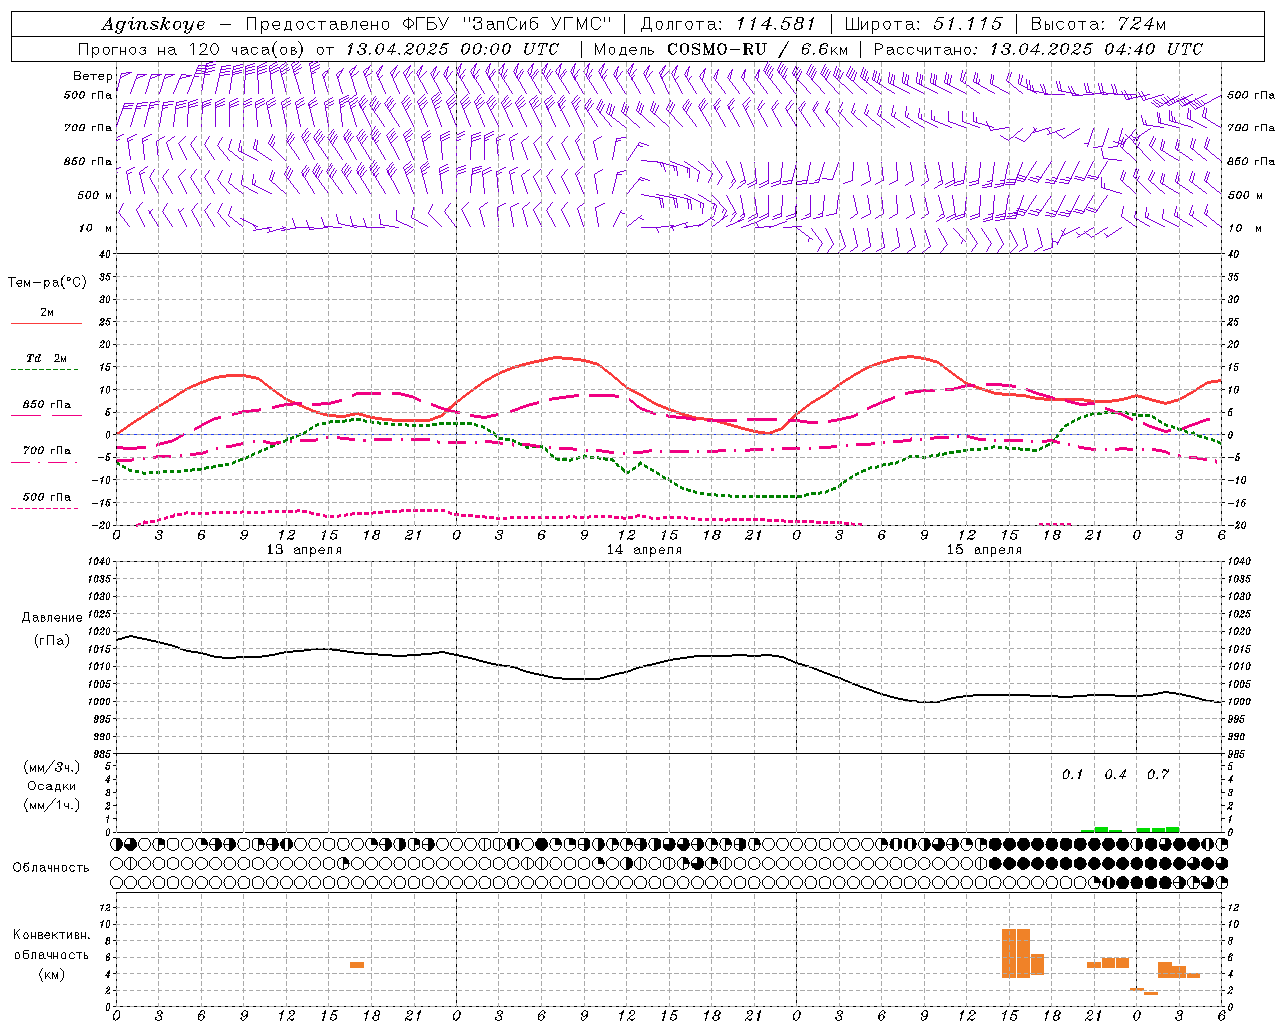1280x1024 pixels.
Task: Click the green dashed Td legend line sample
Action: click(45, 370)
